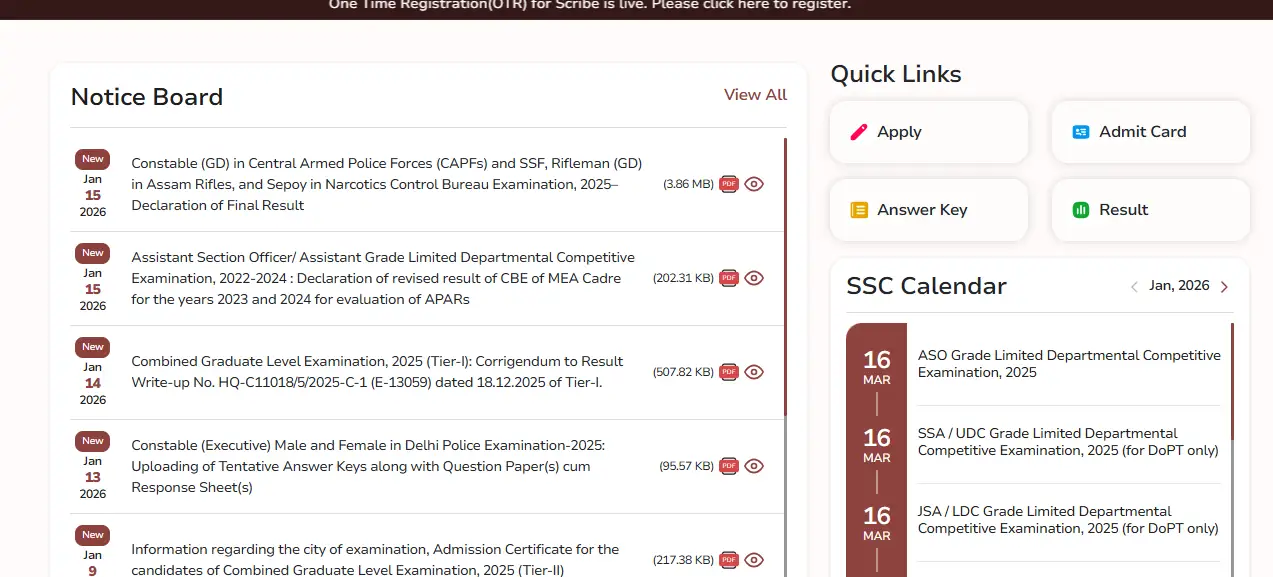Download the Delhi Police answer keys PDF
The height and width of the screenshot is (577, 1273).
728,465
